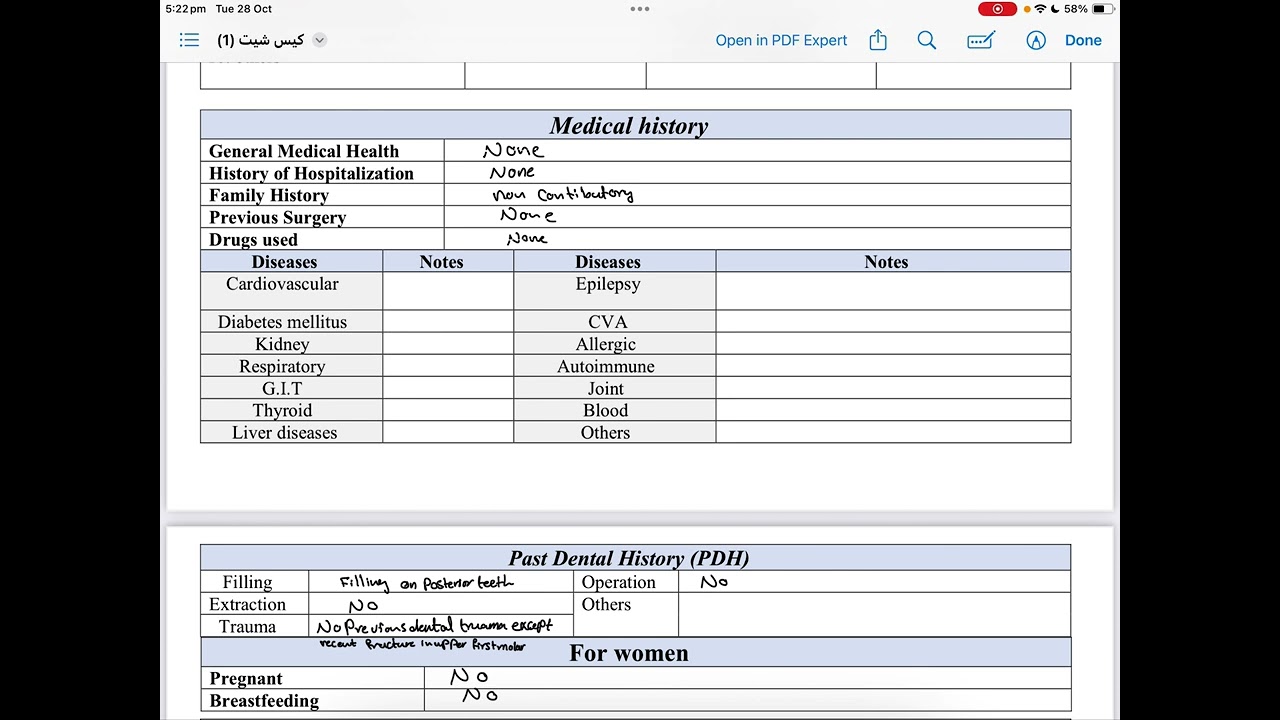Tap the red screen recording indicator
The image size is (1280, 720).
[997, 9]
